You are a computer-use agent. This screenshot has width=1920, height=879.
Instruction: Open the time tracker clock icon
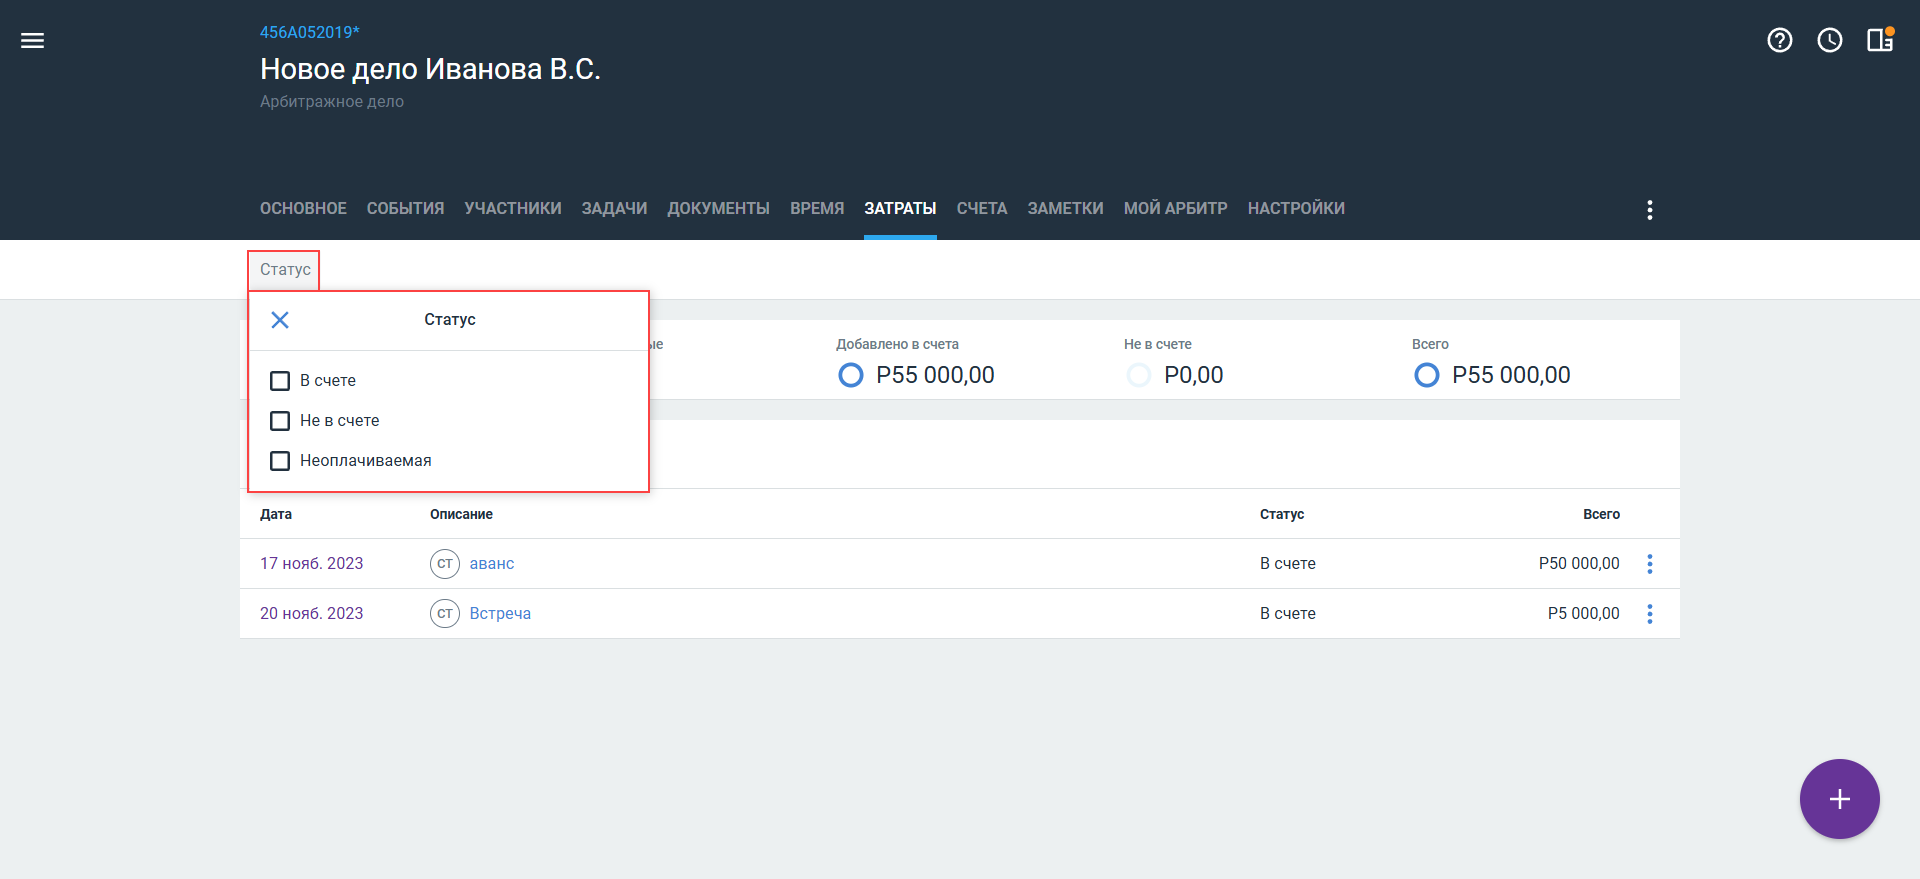[1829, 41]
